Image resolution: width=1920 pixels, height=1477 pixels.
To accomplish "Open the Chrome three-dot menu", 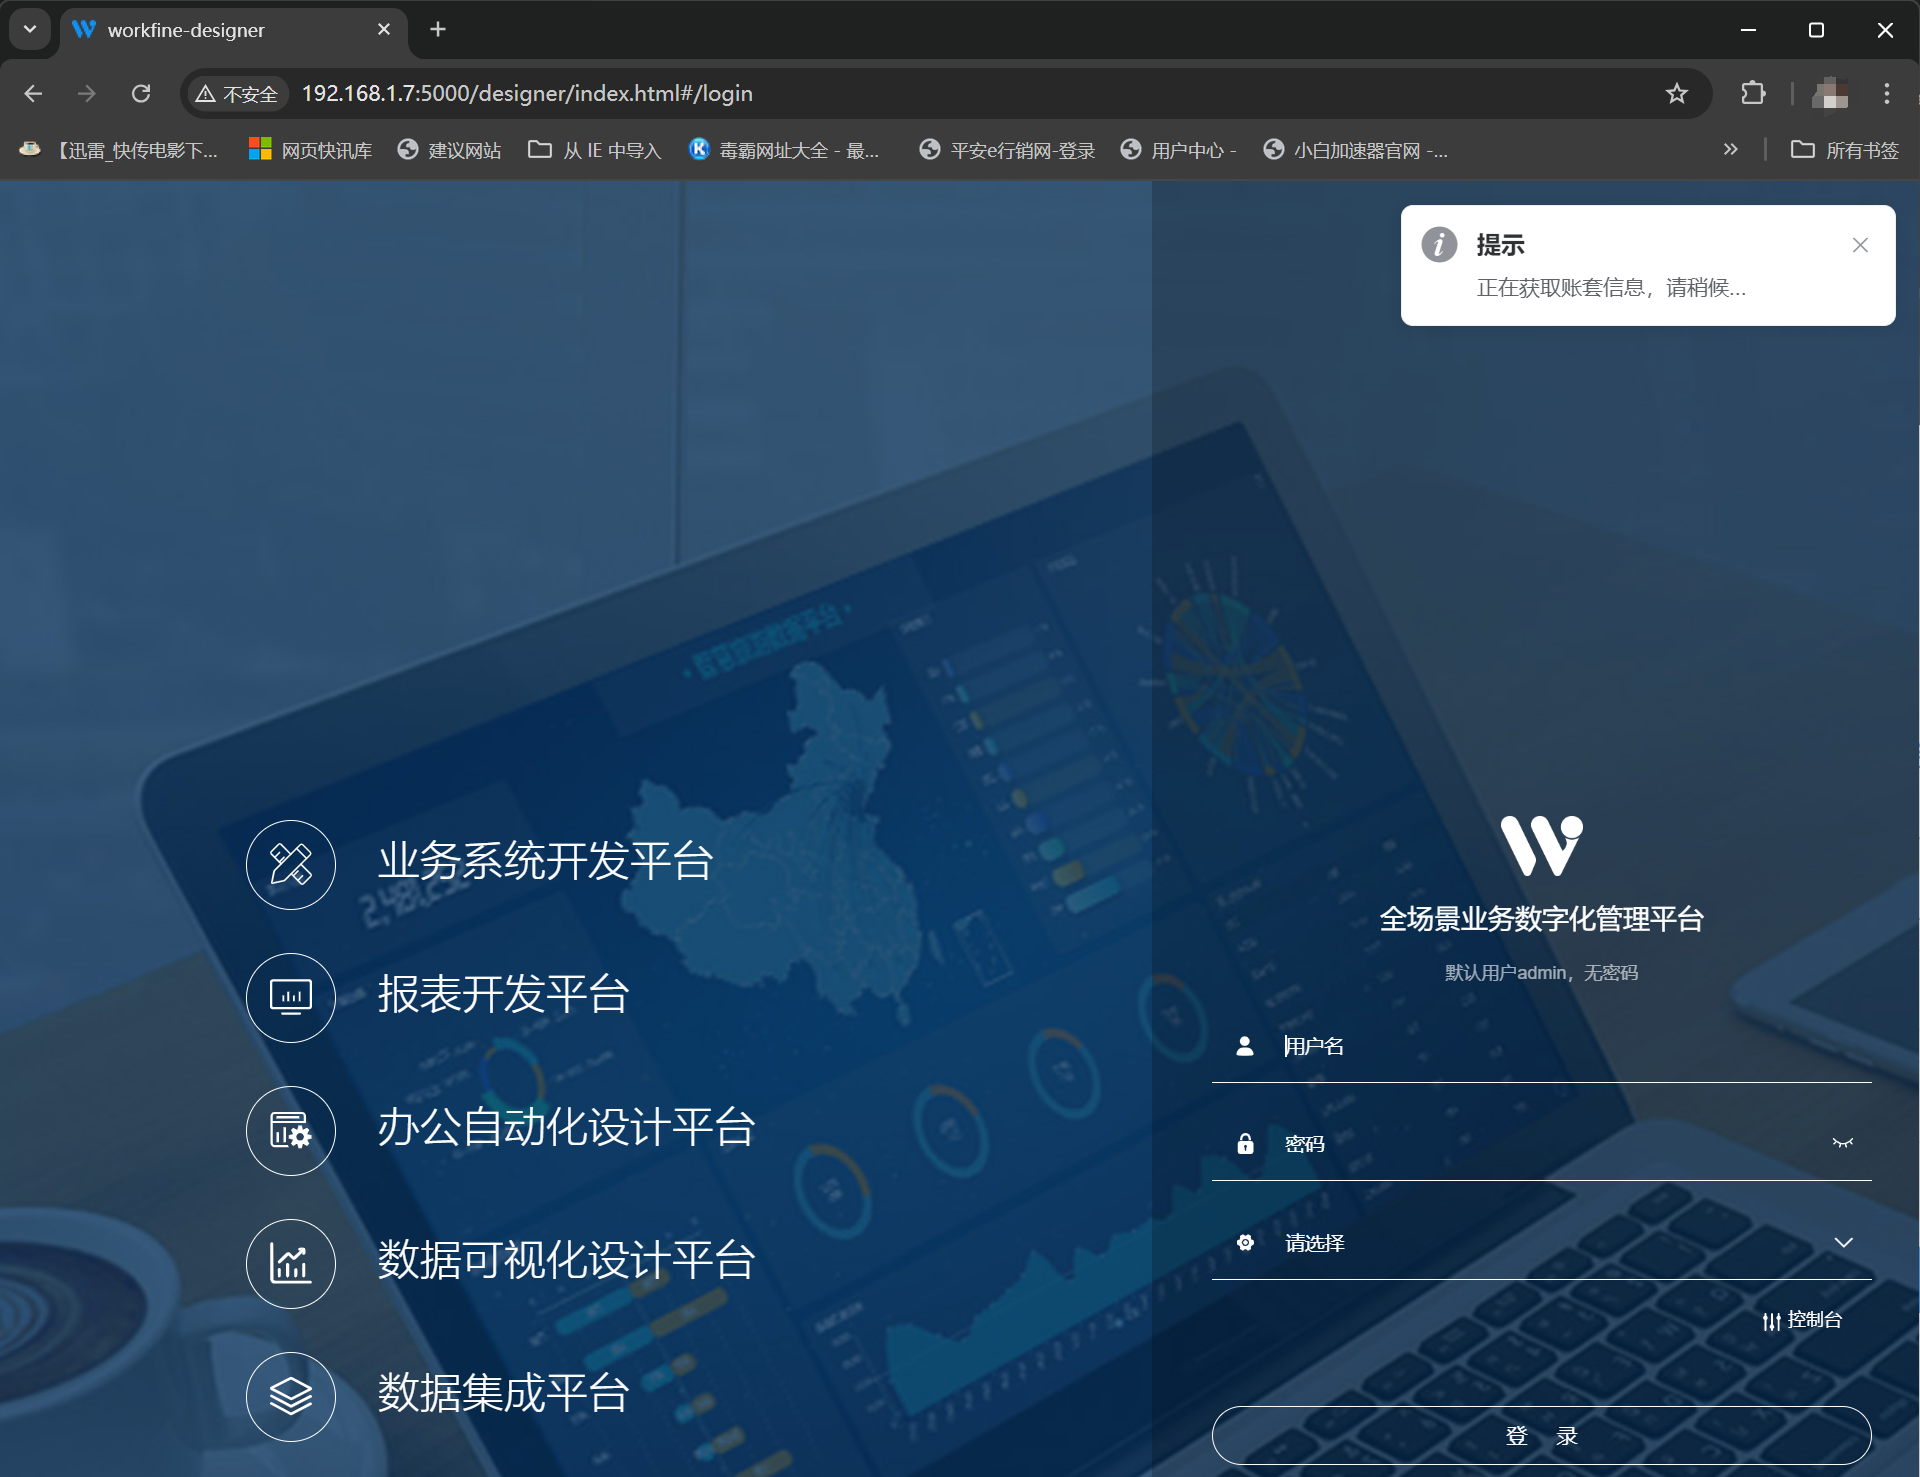I will 1886,93.
